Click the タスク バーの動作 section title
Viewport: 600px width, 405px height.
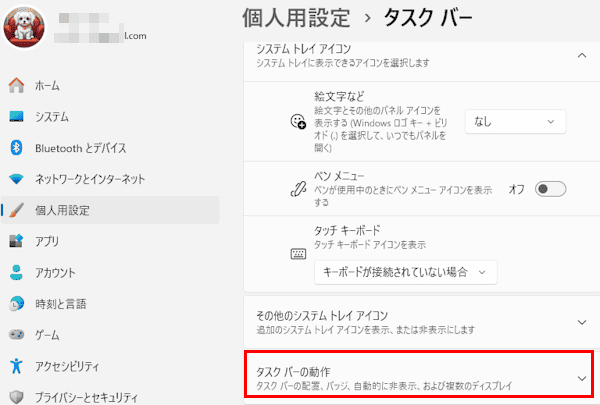pyautogui.click(x=293, y=372)
